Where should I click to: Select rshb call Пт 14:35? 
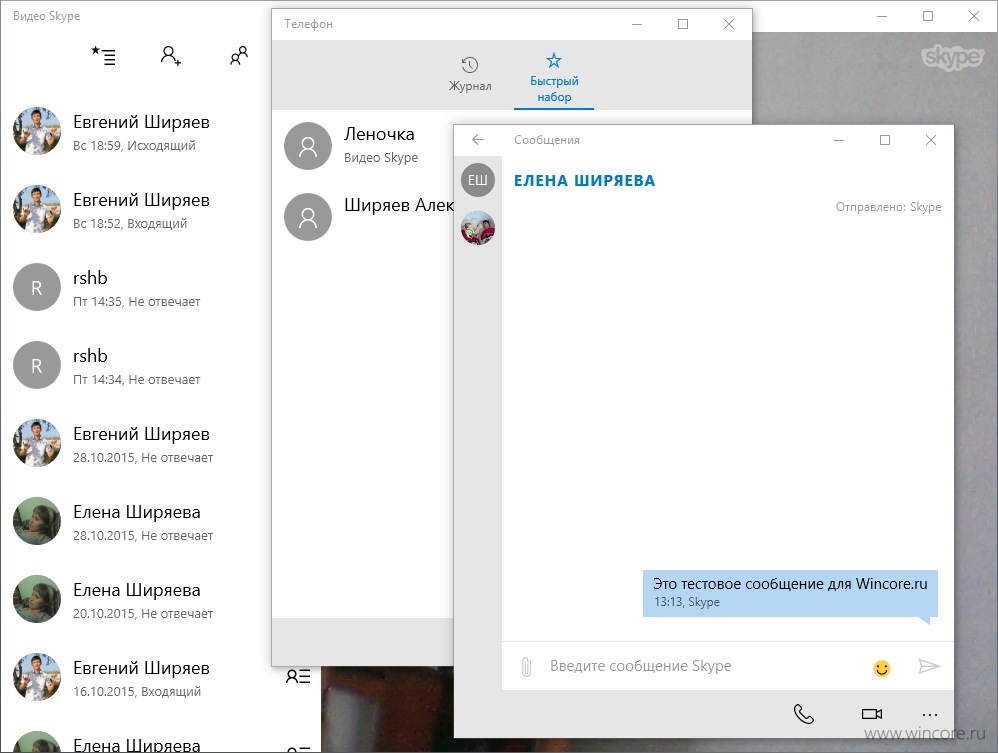click(x=134, y=287)
